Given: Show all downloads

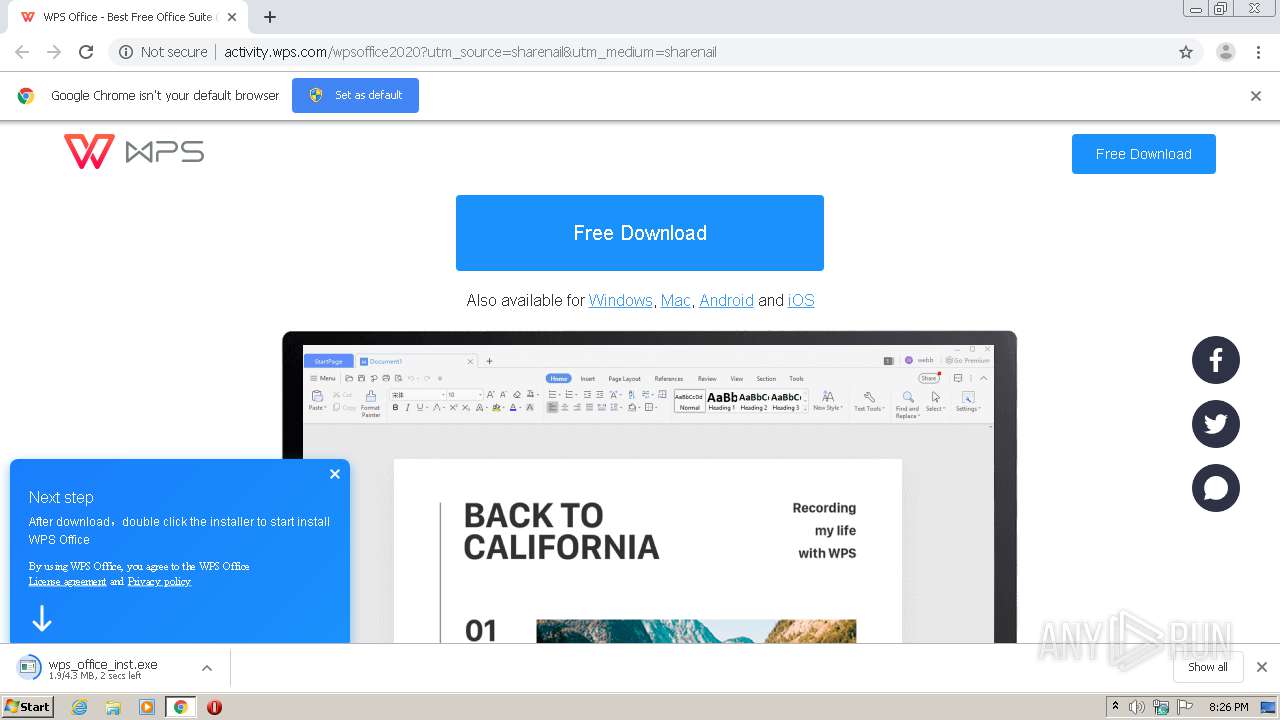Looking at the screenshot, I should (x=1208, y=667).
